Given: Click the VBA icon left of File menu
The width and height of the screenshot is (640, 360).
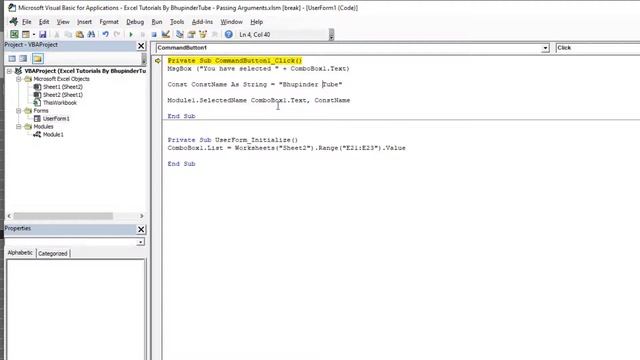Looking at the screenshot, I should coord(13,22).
